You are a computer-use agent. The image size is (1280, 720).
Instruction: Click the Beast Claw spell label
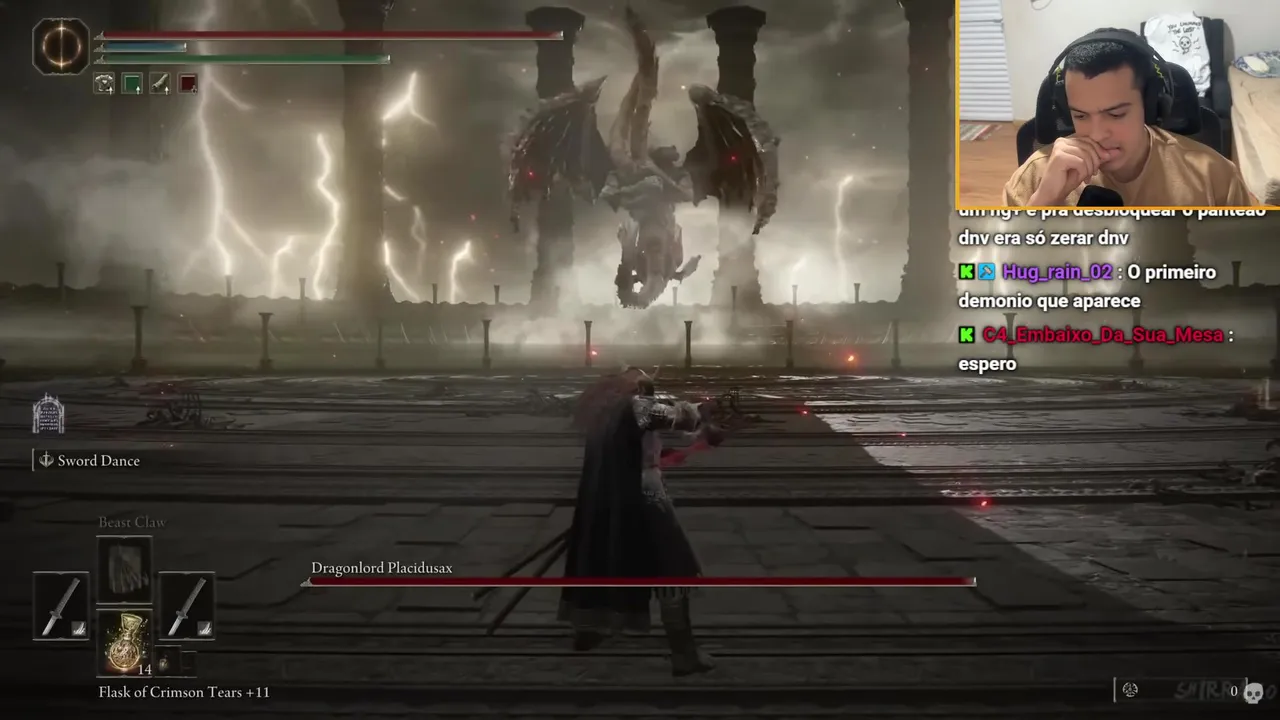132,522
